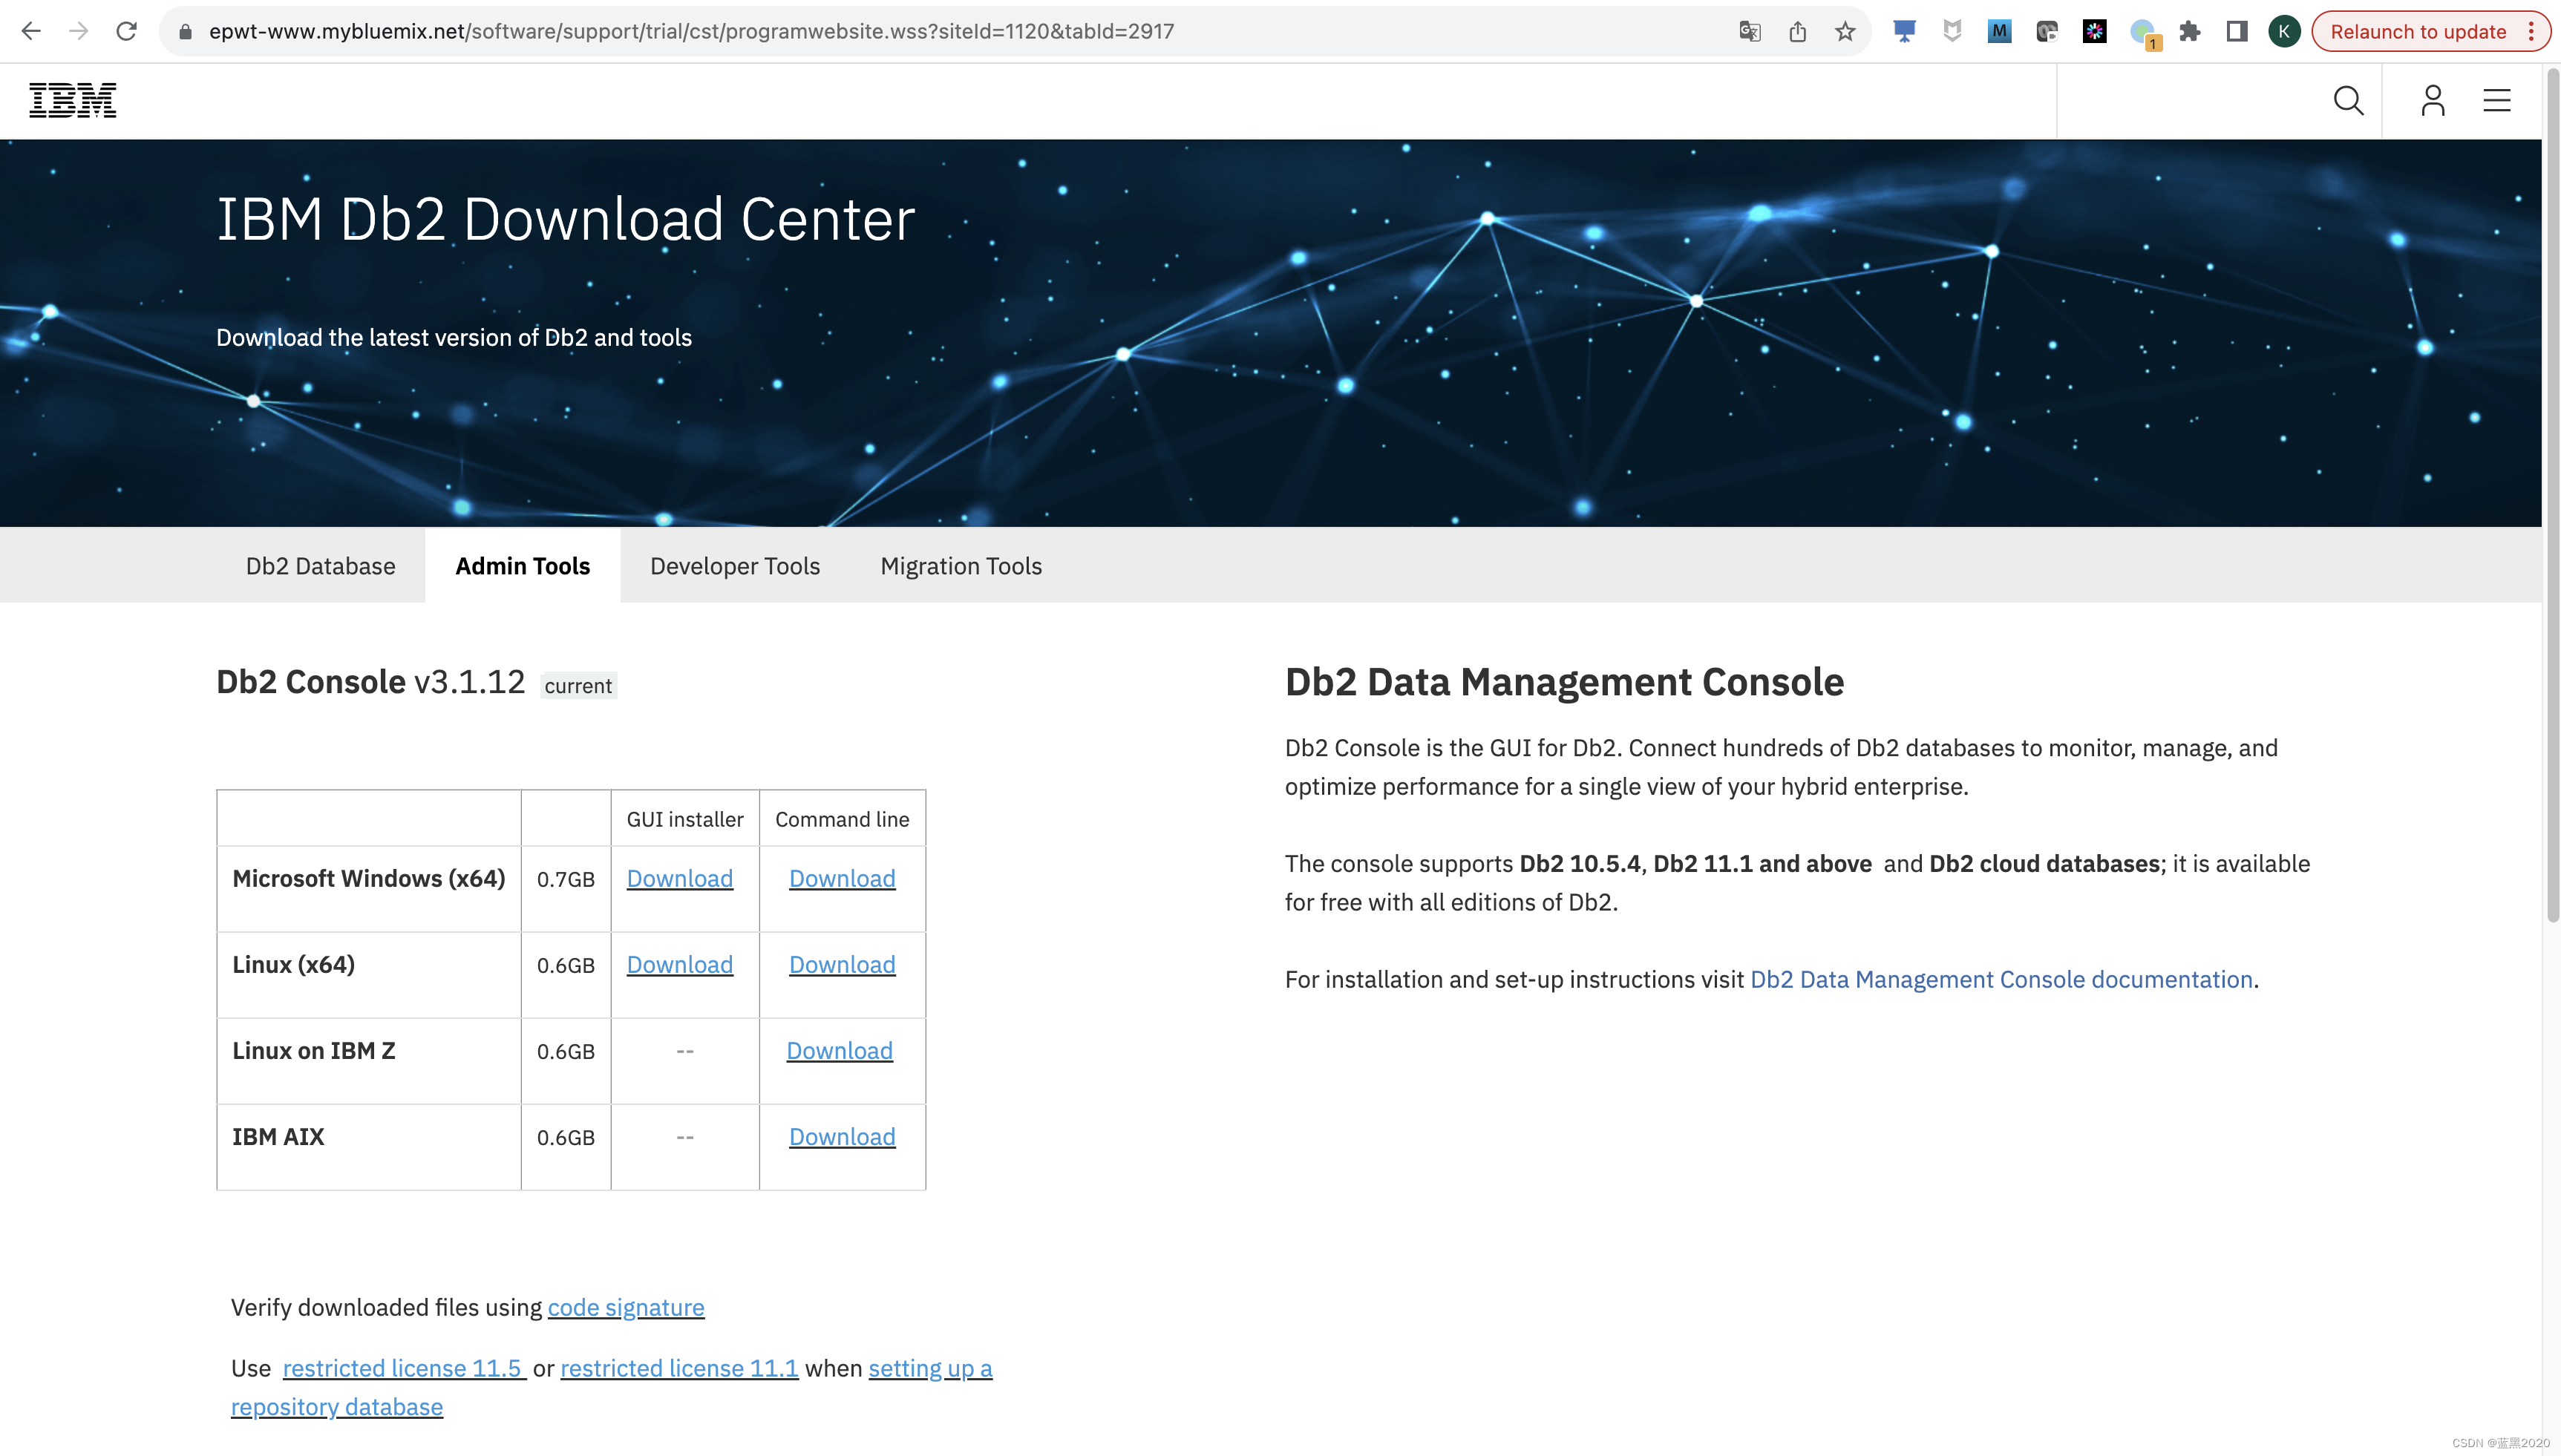
Task: Click the Linux (x64) row label
Action: [x=293, y=964]
